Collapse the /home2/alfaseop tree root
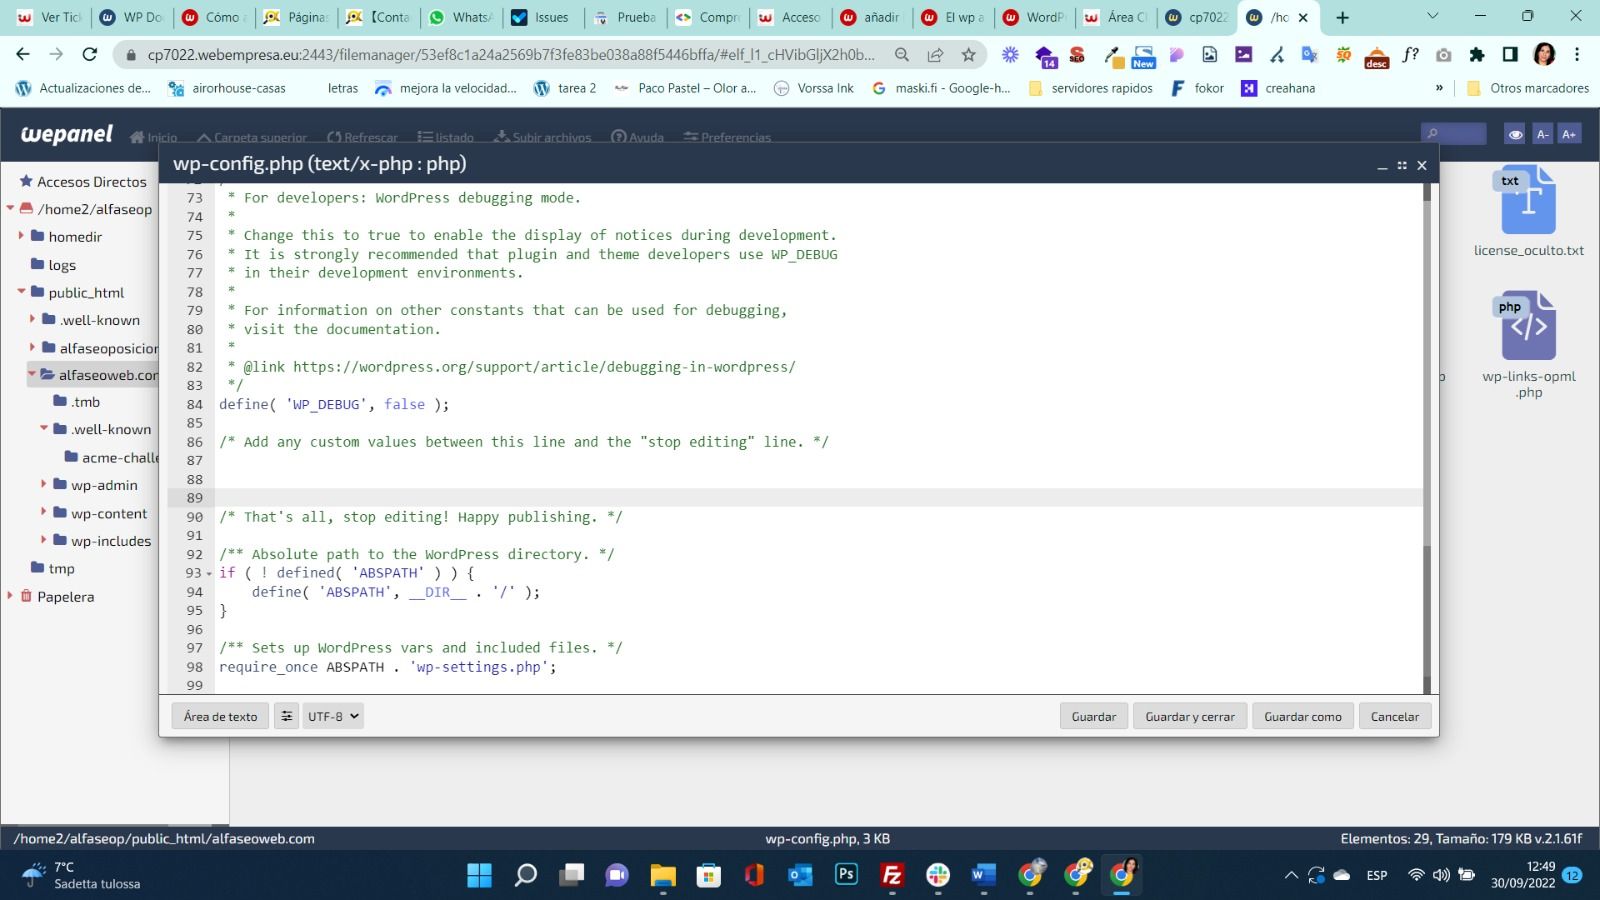The image size is (1600, 900). (10, 208)
